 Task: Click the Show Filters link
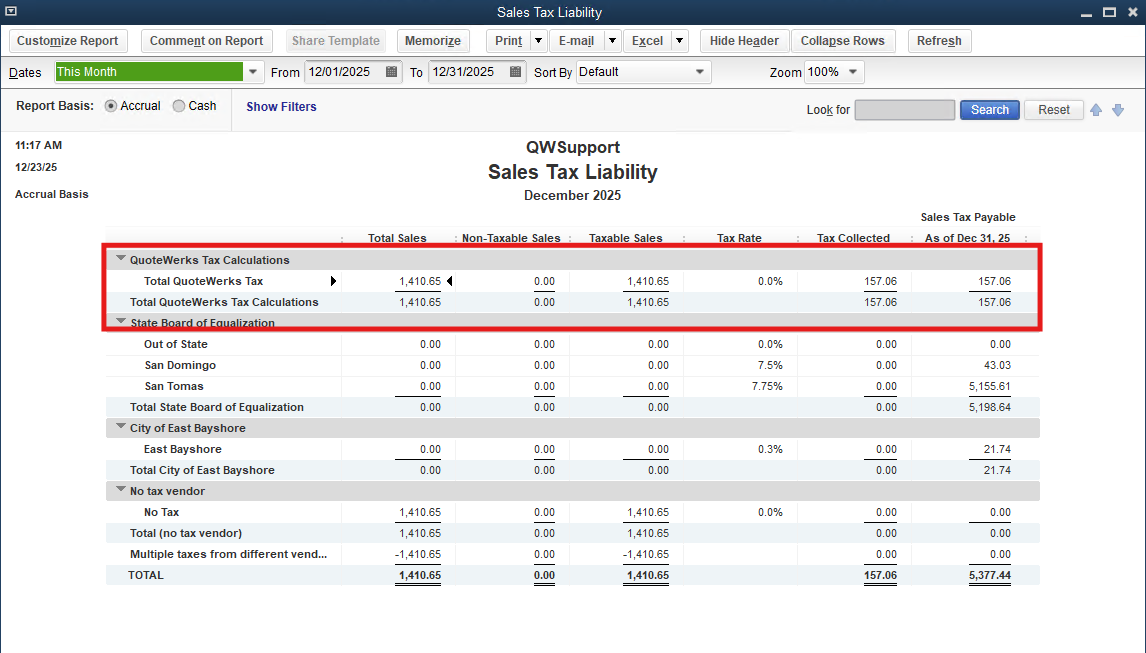point(281,107)
